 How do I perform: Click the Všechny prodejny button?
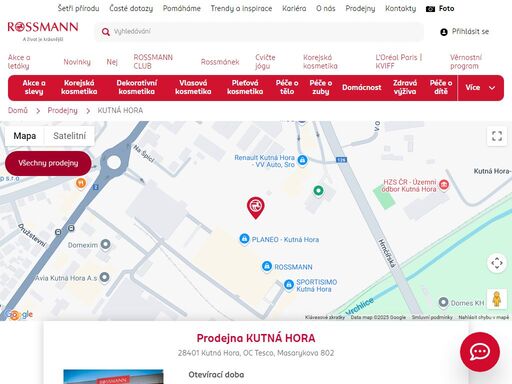[x=48, y=163]
